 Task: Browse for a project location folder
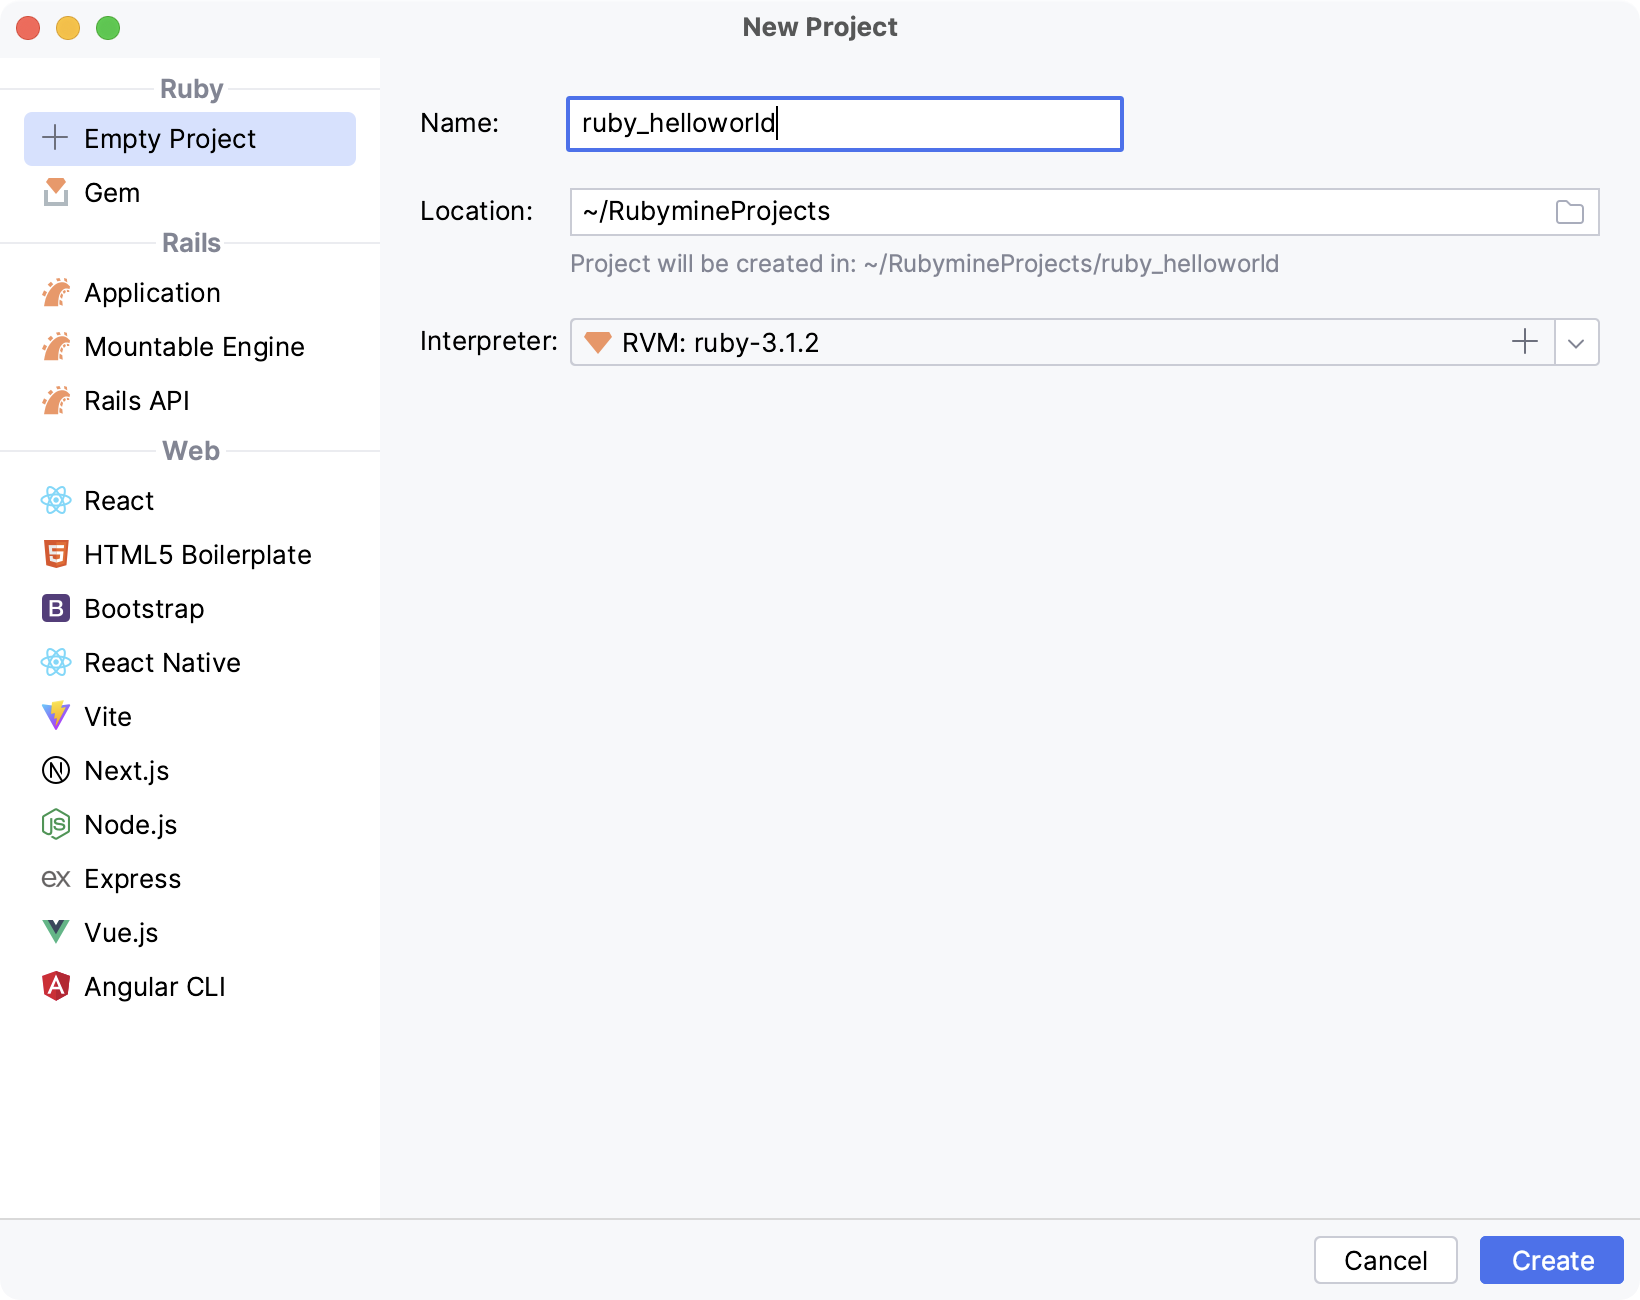(x=1569, y=212)
